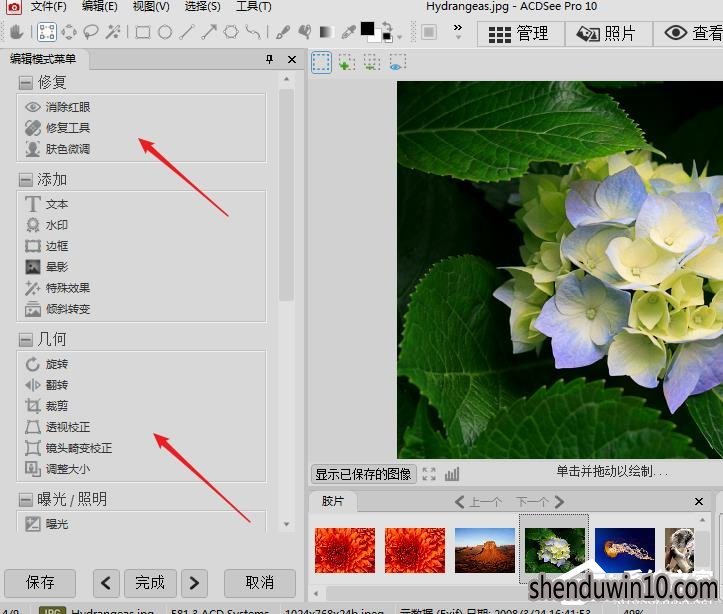
Task: Switch to View mode tab
Action: (x=689, y=34)
